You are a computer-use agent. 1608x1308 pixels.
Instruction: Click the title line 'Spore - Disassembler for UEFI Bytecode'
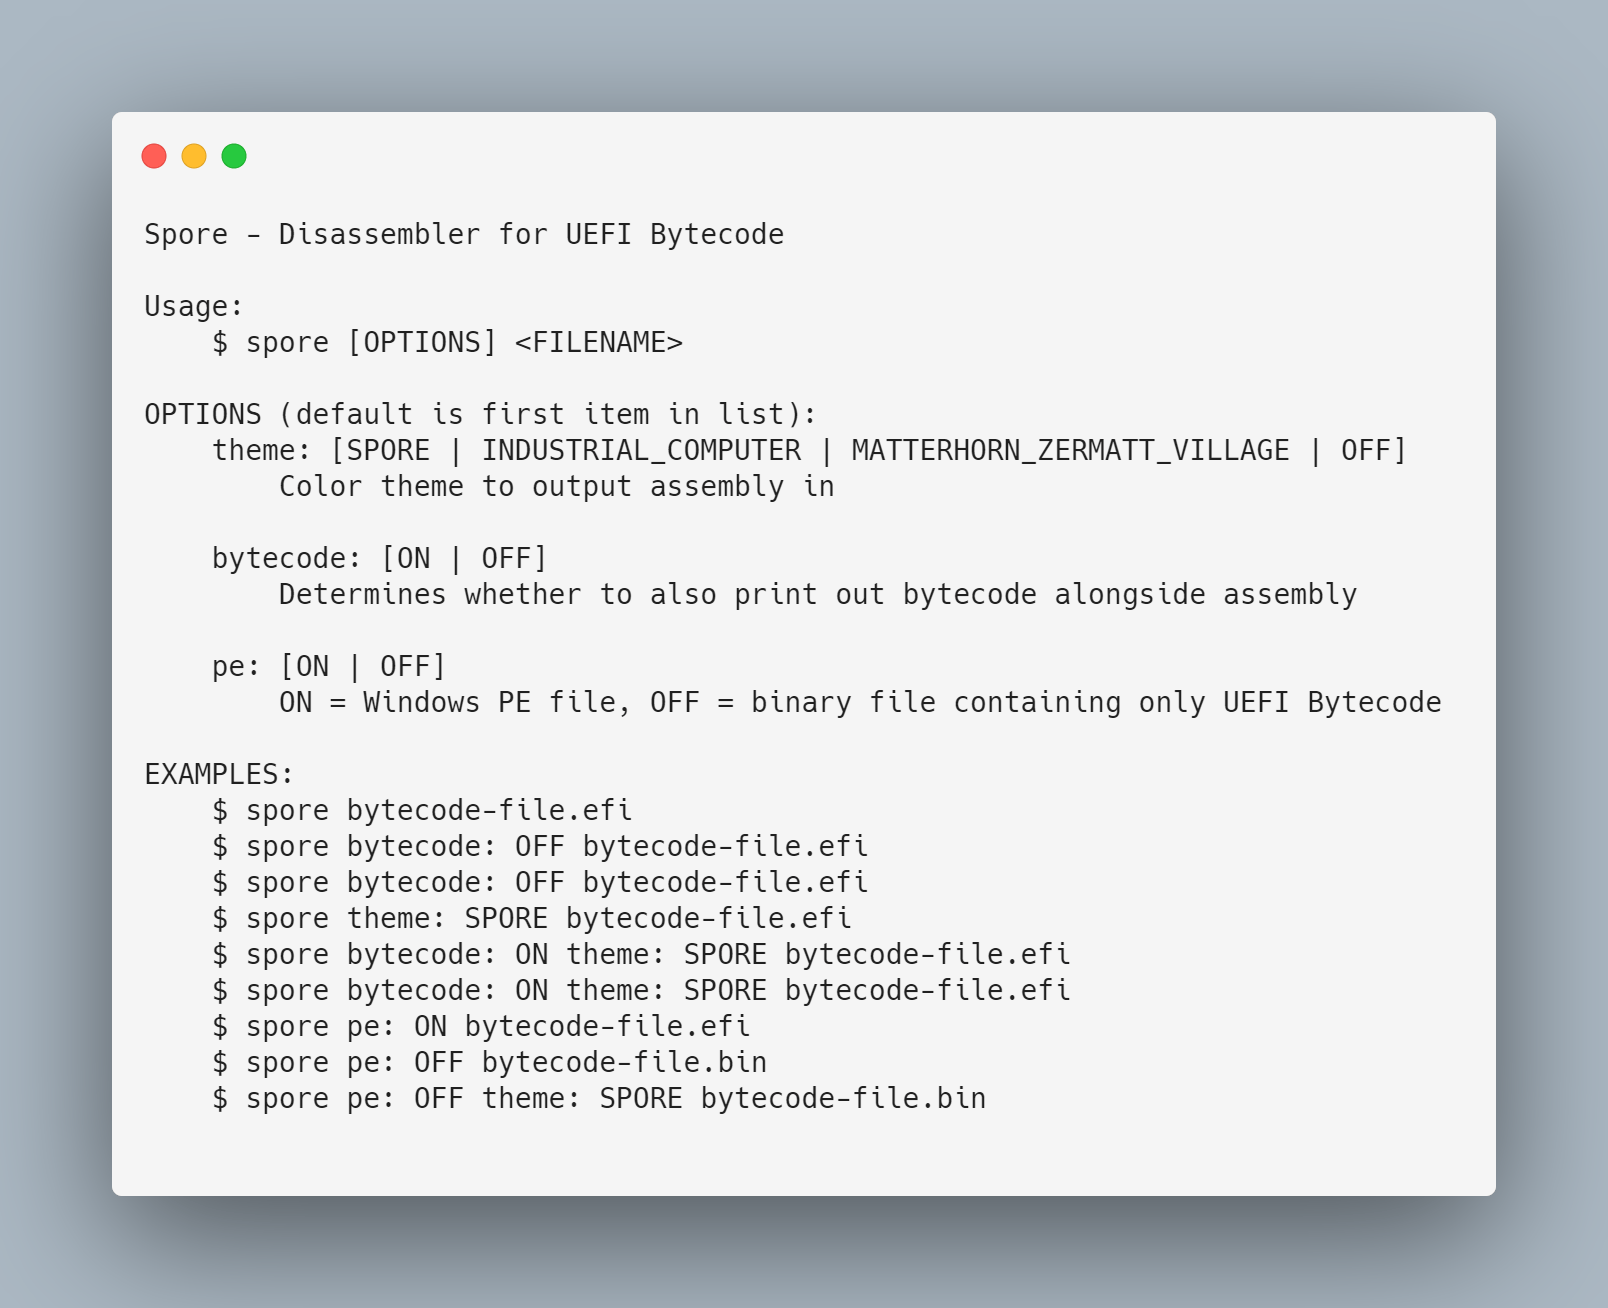(464, 234)
